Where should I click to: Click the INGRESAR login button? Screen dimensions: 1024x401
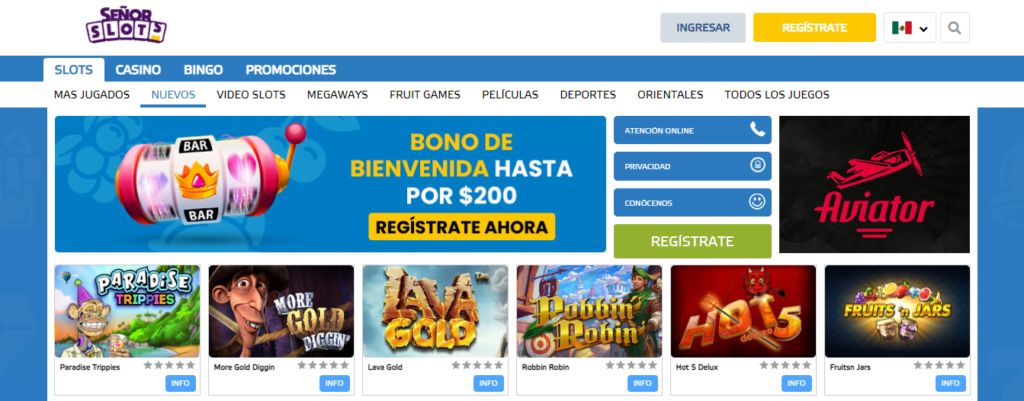point(703,28)
